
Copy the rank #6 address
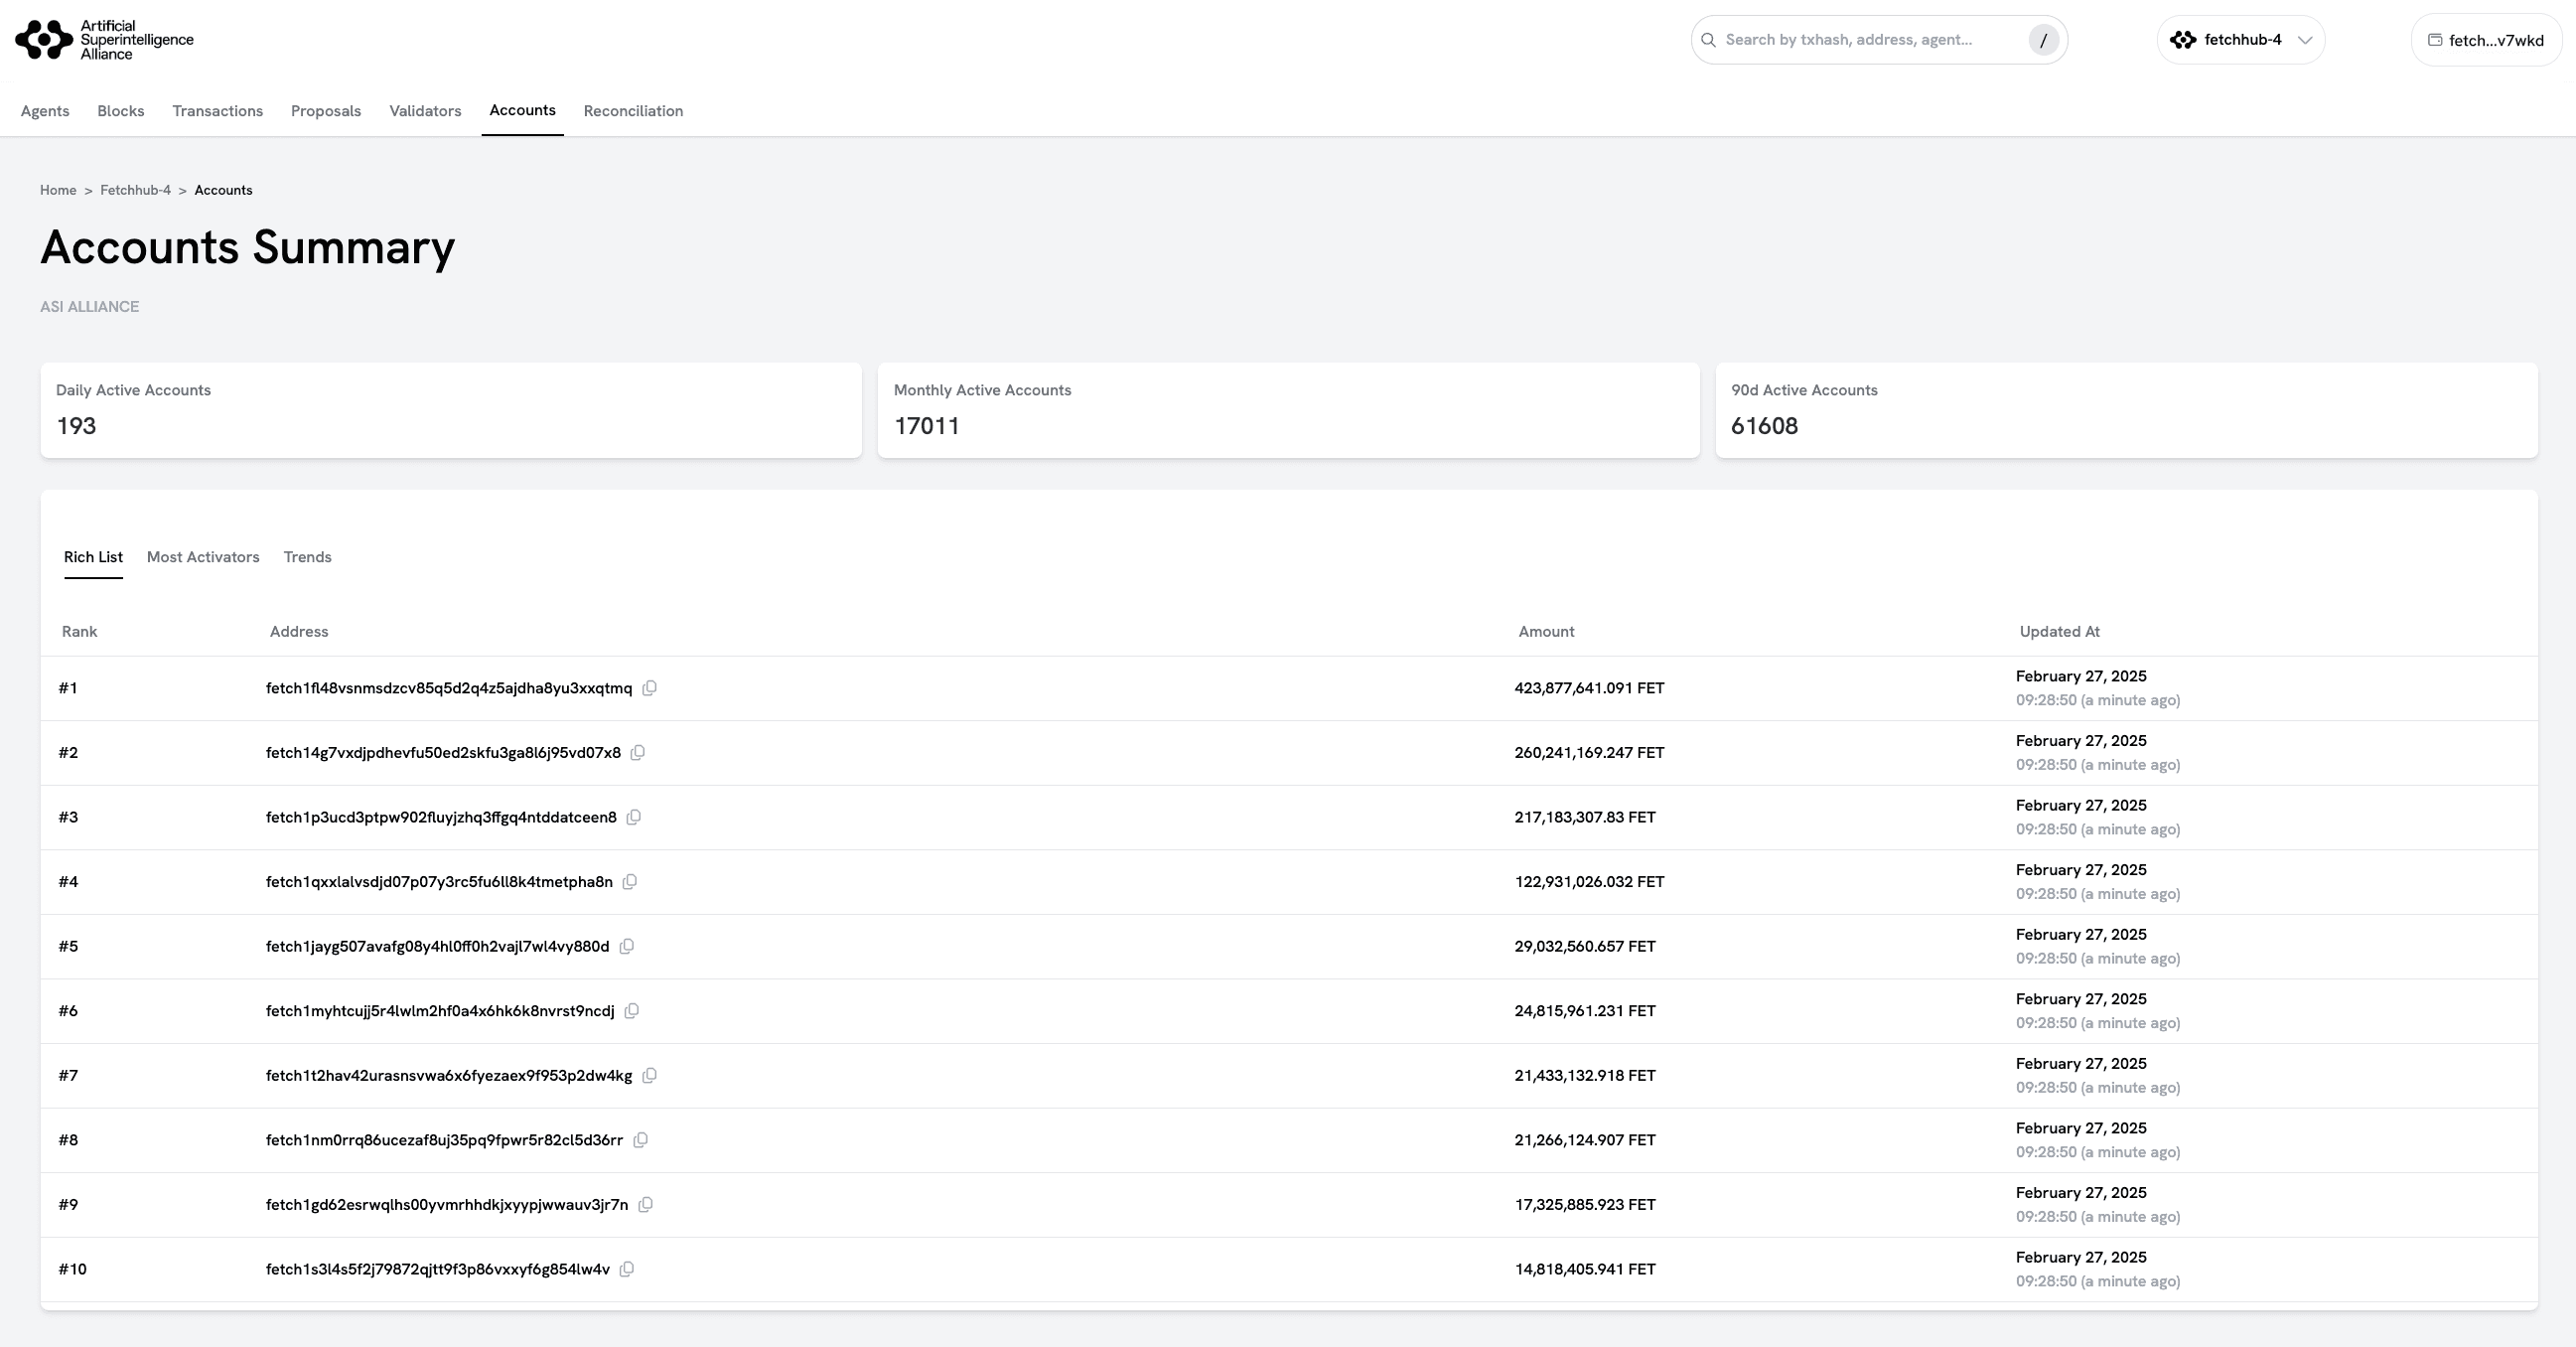tap(632, 1011)
